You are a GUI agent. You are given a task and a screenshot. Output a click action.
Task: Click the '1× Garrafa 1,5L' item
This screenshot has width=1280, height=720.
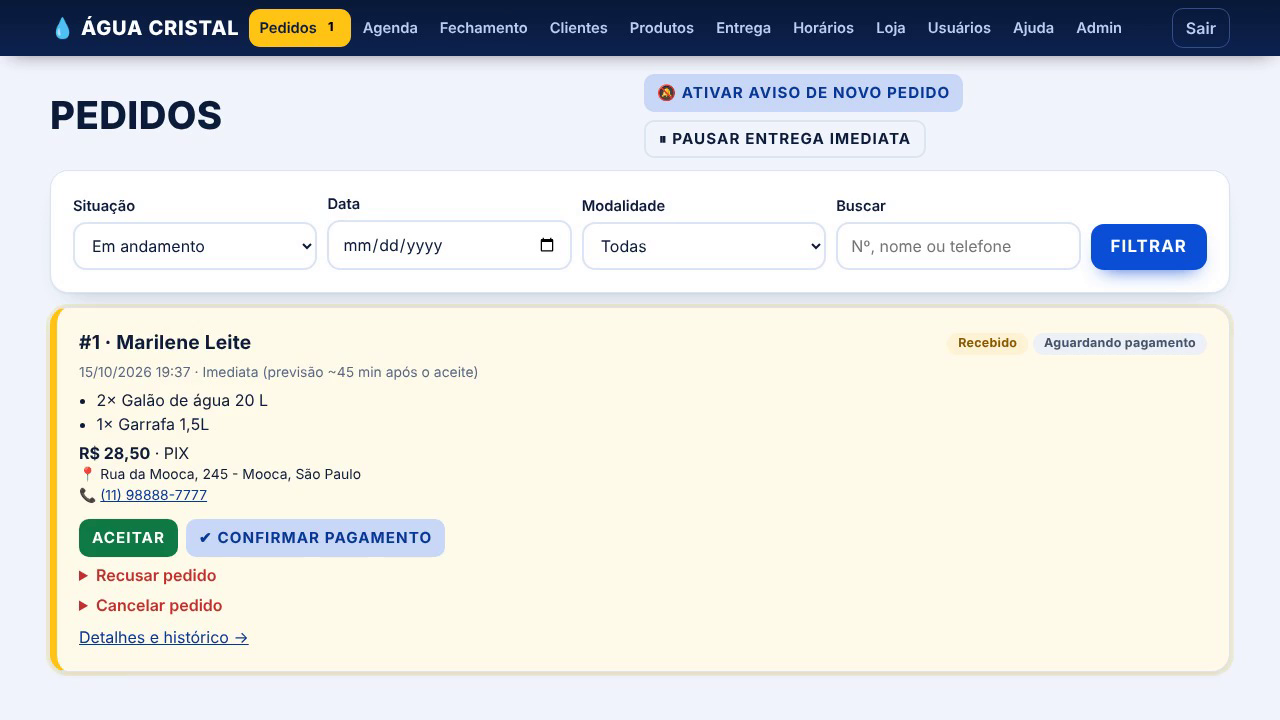(153, 424)
